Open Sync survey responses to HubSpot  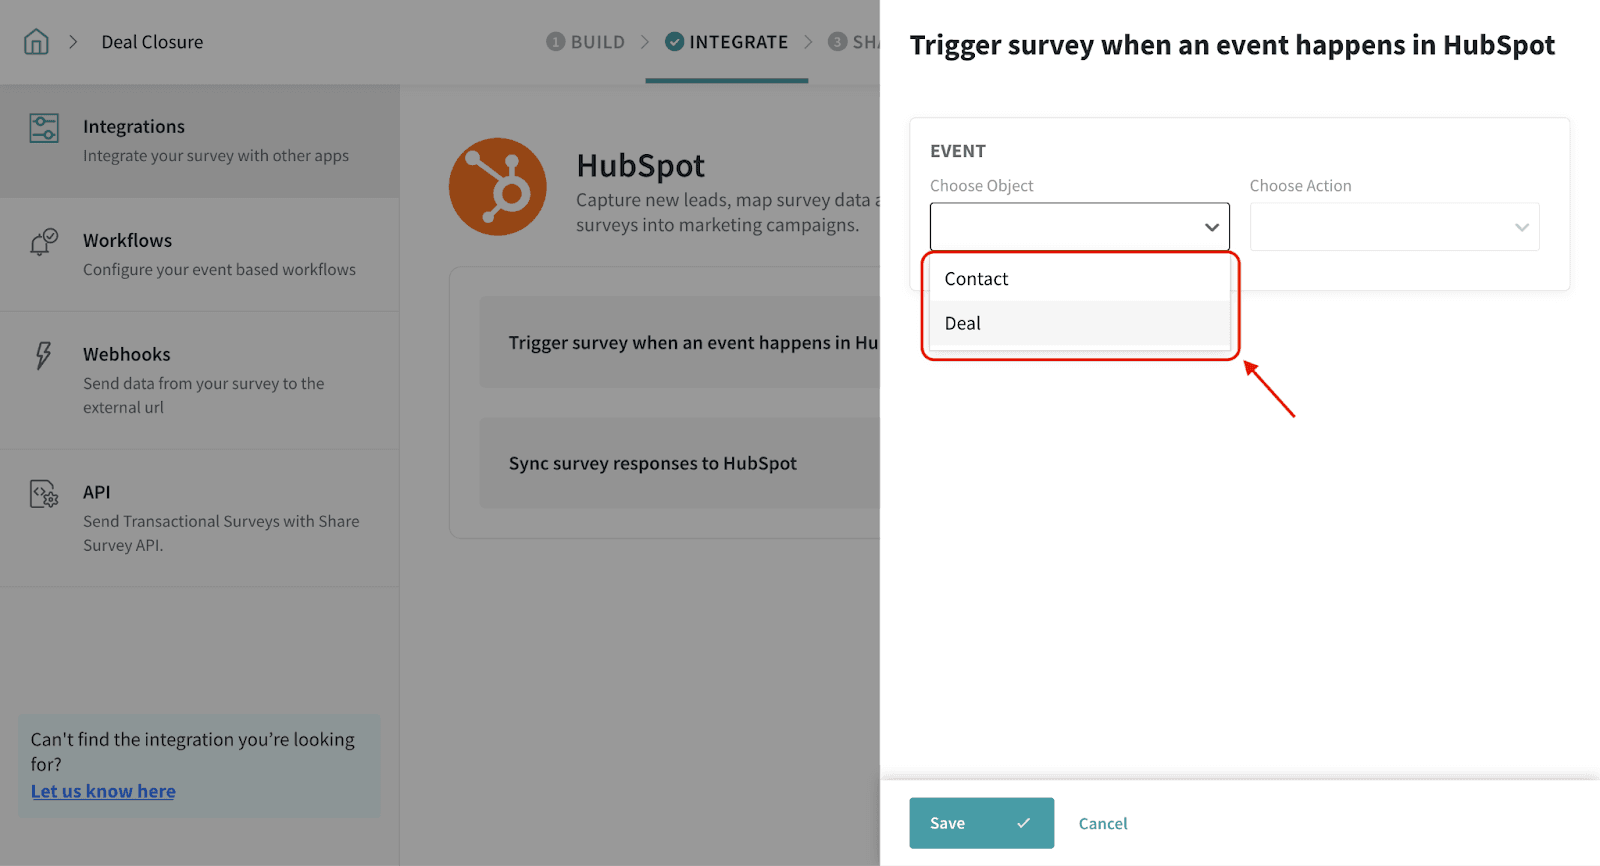pos(653,463)
